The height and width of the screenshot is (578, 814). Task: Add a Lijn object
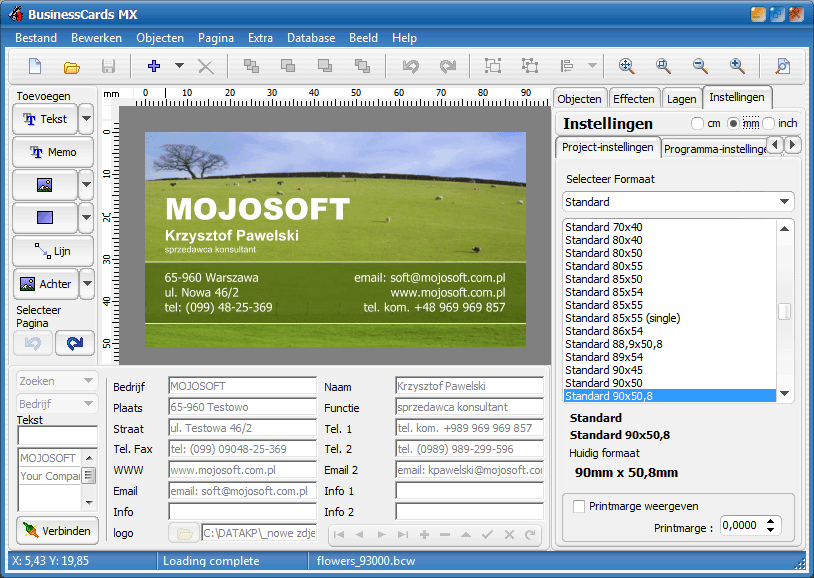53,251
